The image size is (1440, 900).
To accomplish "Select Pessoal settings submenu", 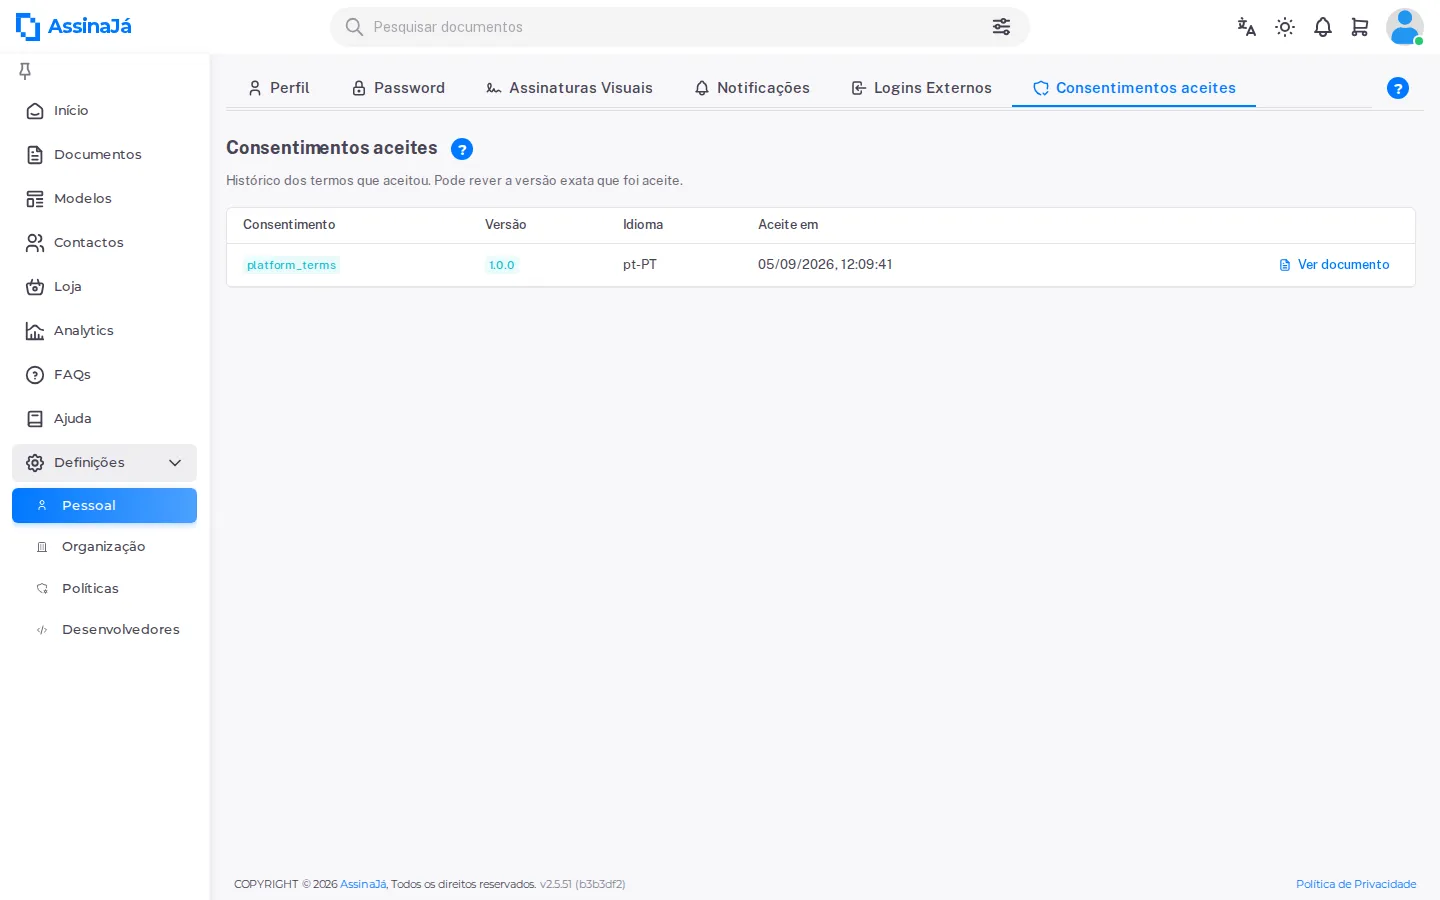I will pos(104,506).
